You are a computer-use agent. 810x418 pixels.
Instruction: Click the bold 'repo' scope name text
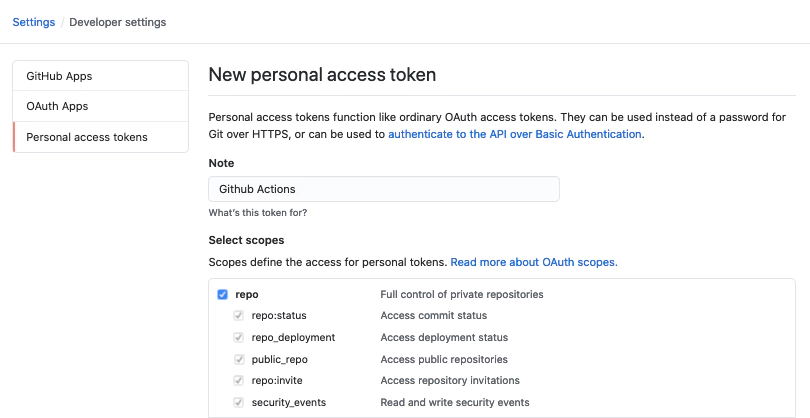pyautogui.click(x=247, y=295)
